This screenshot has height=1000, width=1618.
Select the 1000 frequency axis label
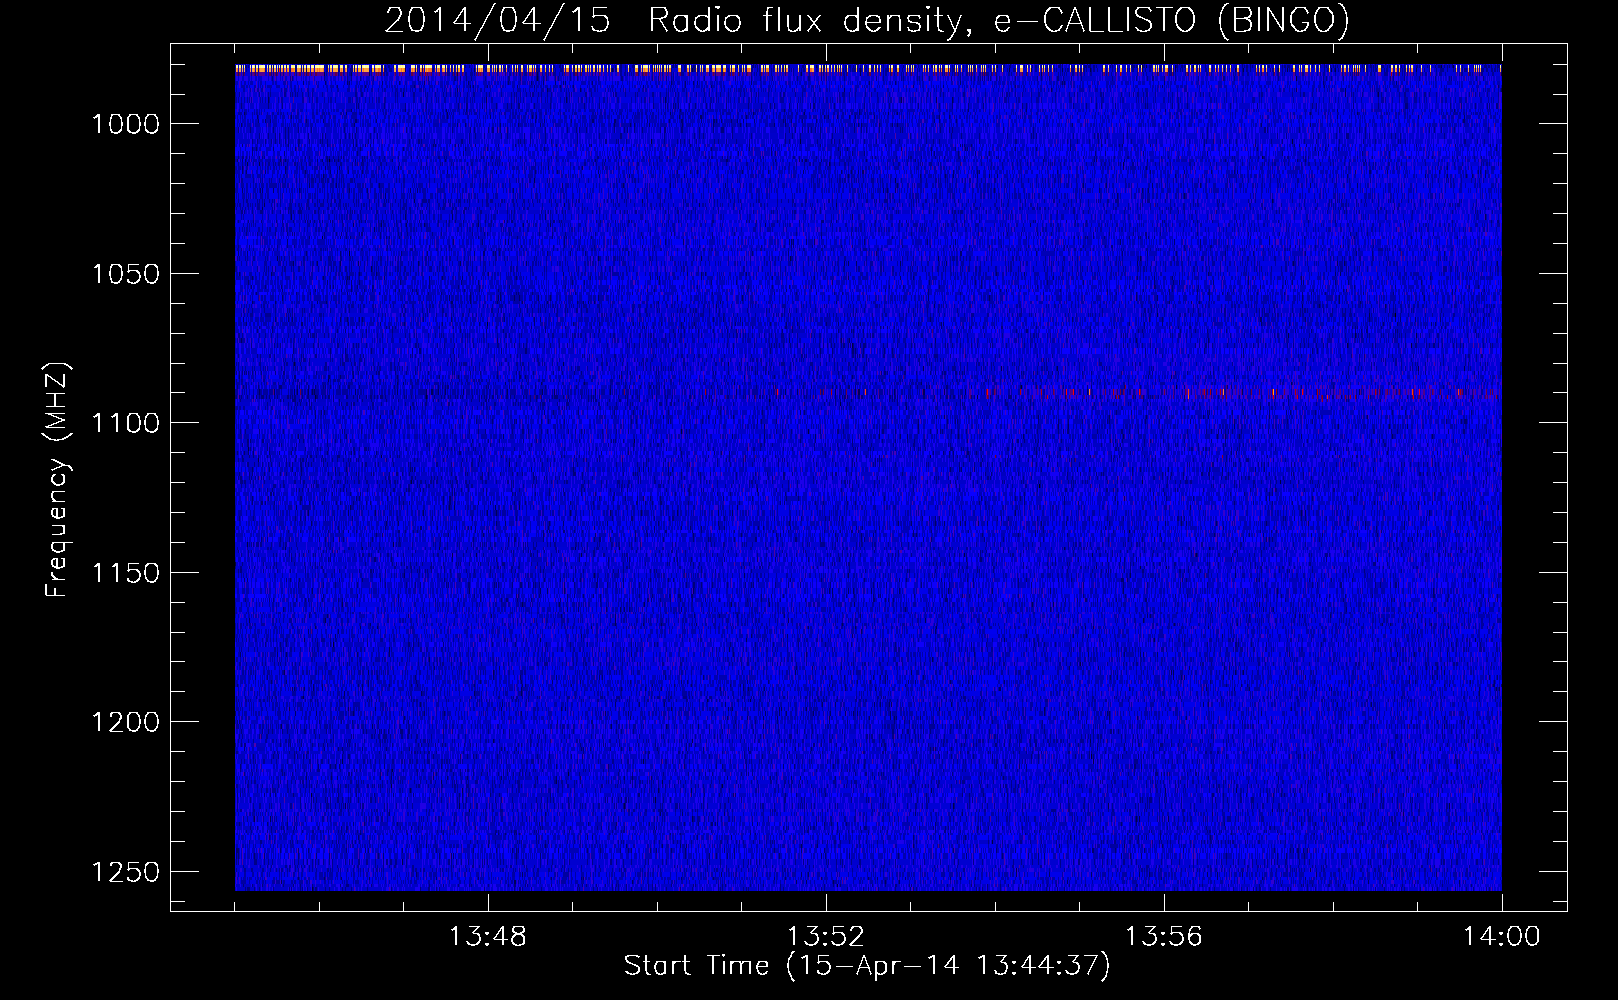pyautogui.click(x=125, y=124)
